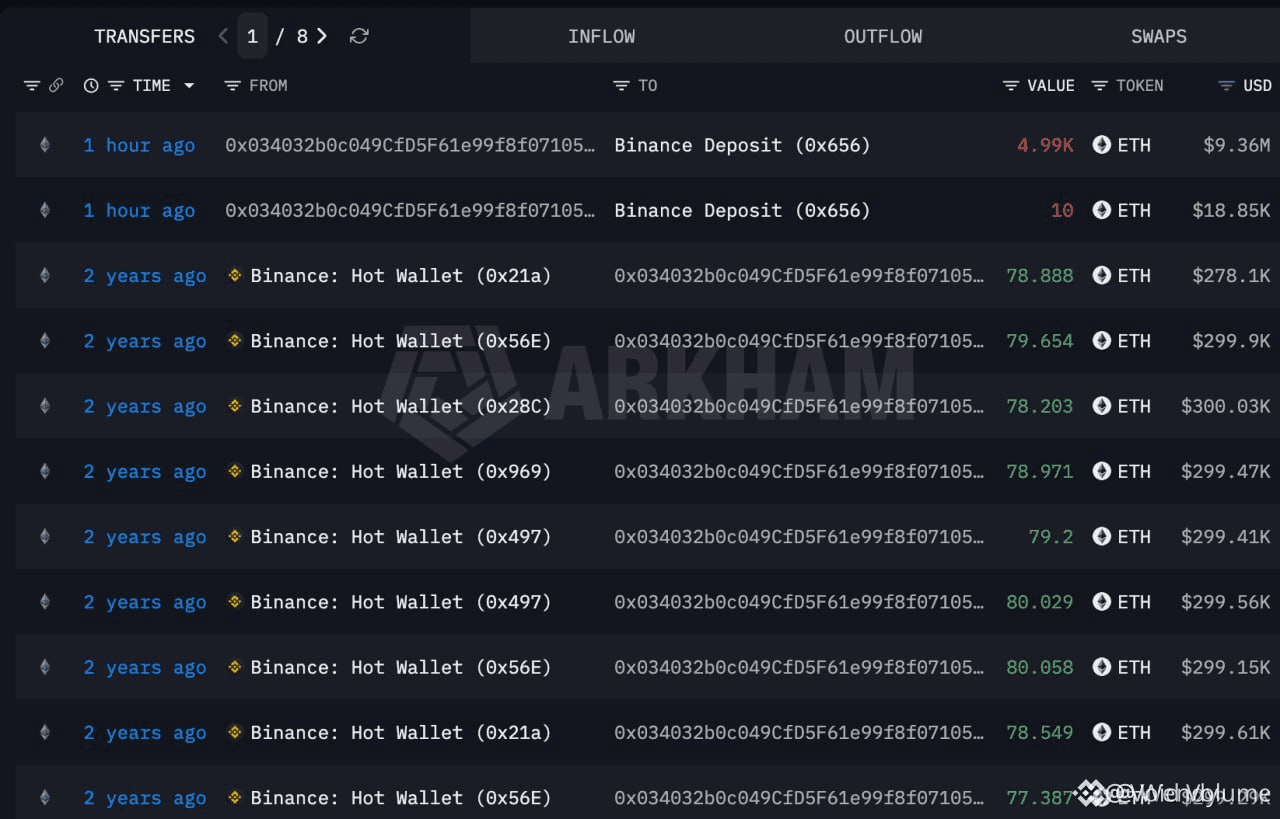This screenshot has width=1280, height=819.
Task: Click the USD amount $9.36M
Action: point(1237,145)
